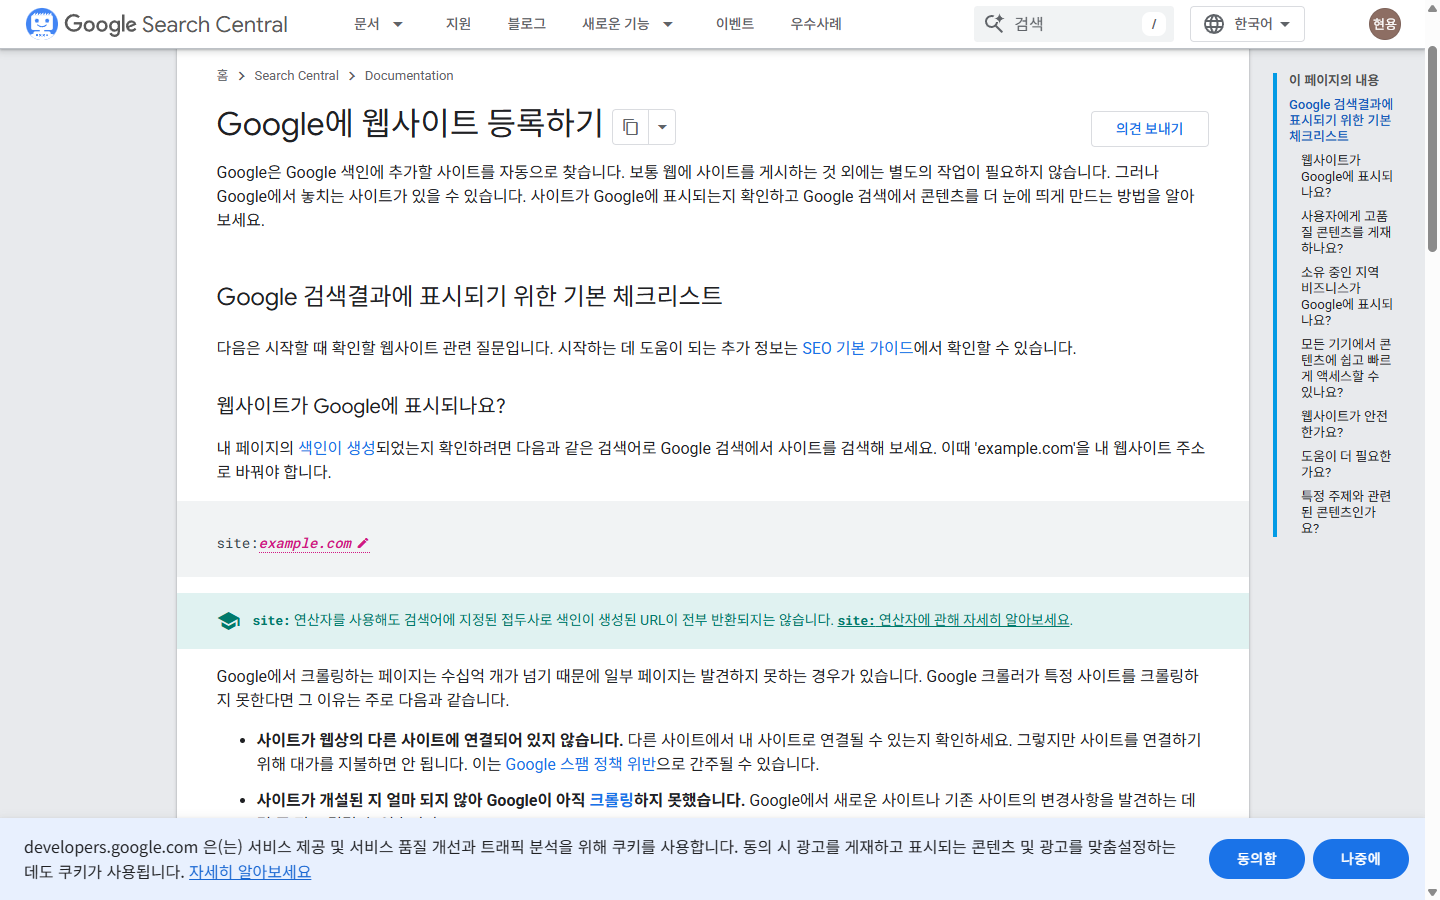Image resolution: width=1440 pixels, height=900 pixels.
Task: Focus the 검색 search field
Action: coord(1074,24)
